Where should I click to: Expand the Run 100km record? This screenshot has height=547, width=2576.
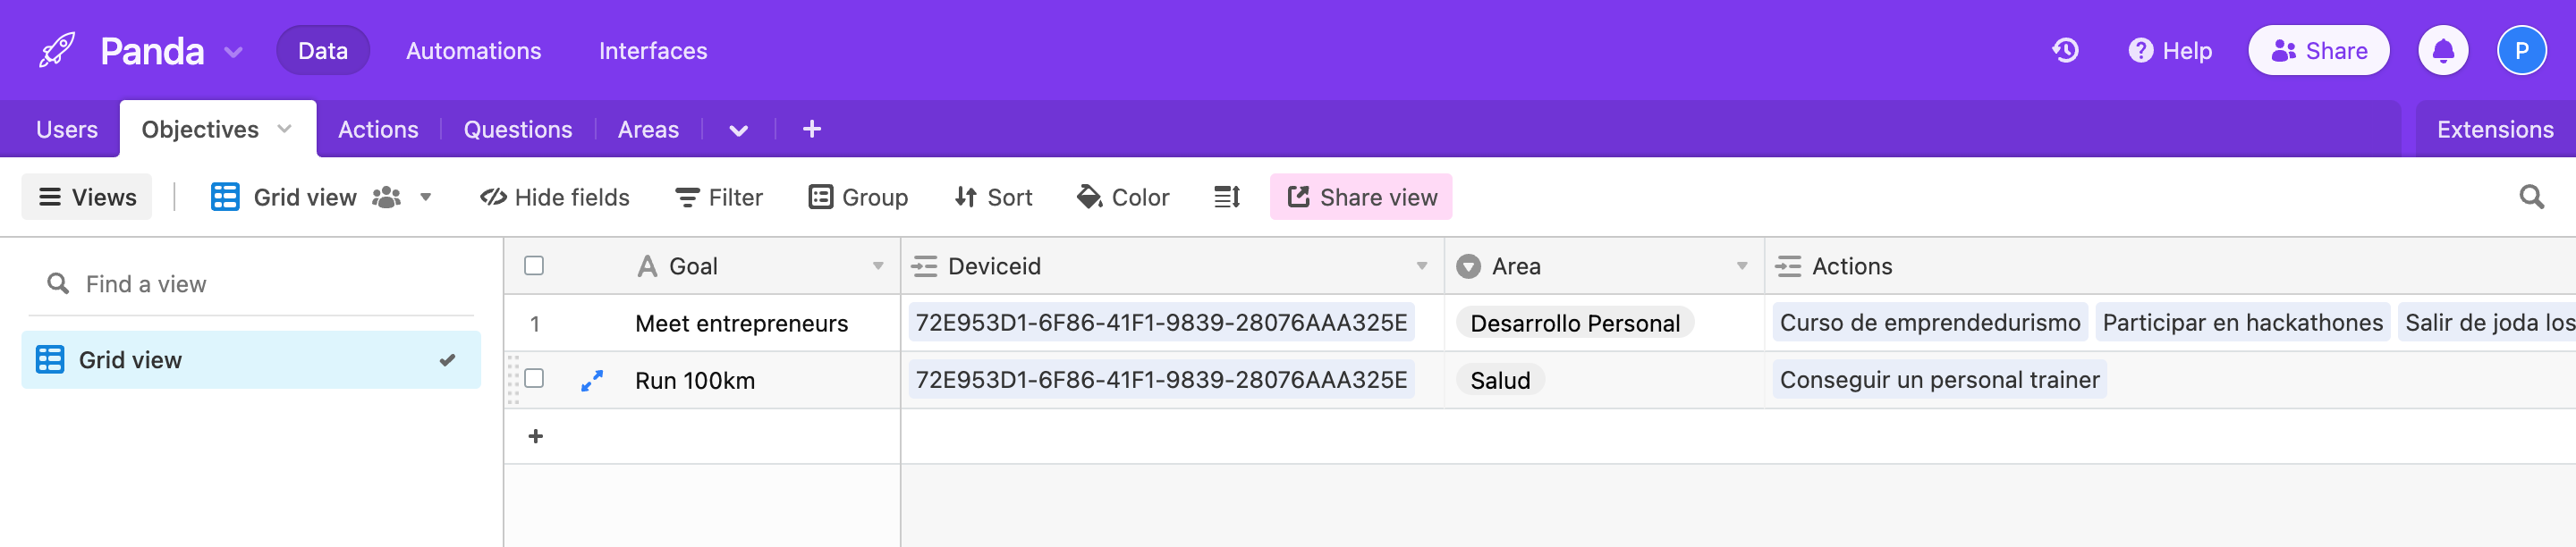coord(592,380)
